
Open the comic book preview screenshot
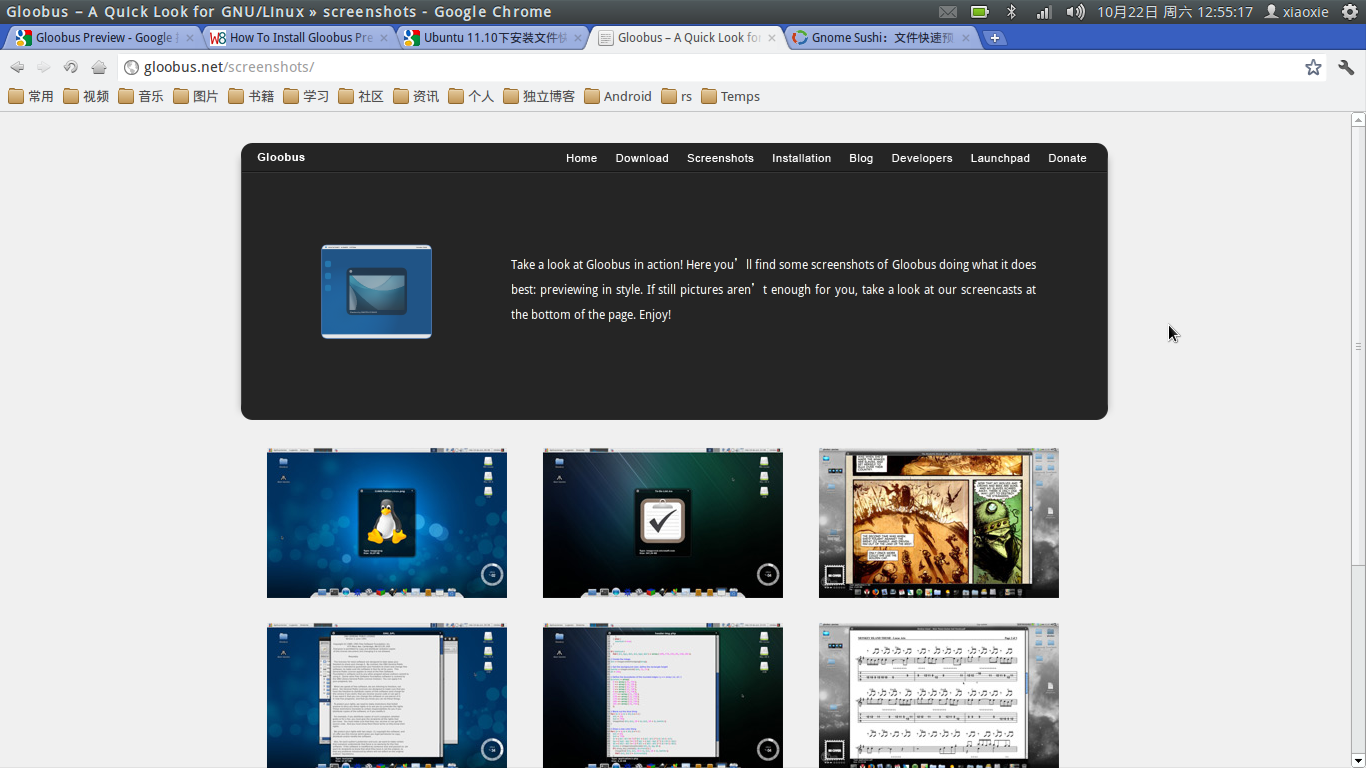point(939,523)
